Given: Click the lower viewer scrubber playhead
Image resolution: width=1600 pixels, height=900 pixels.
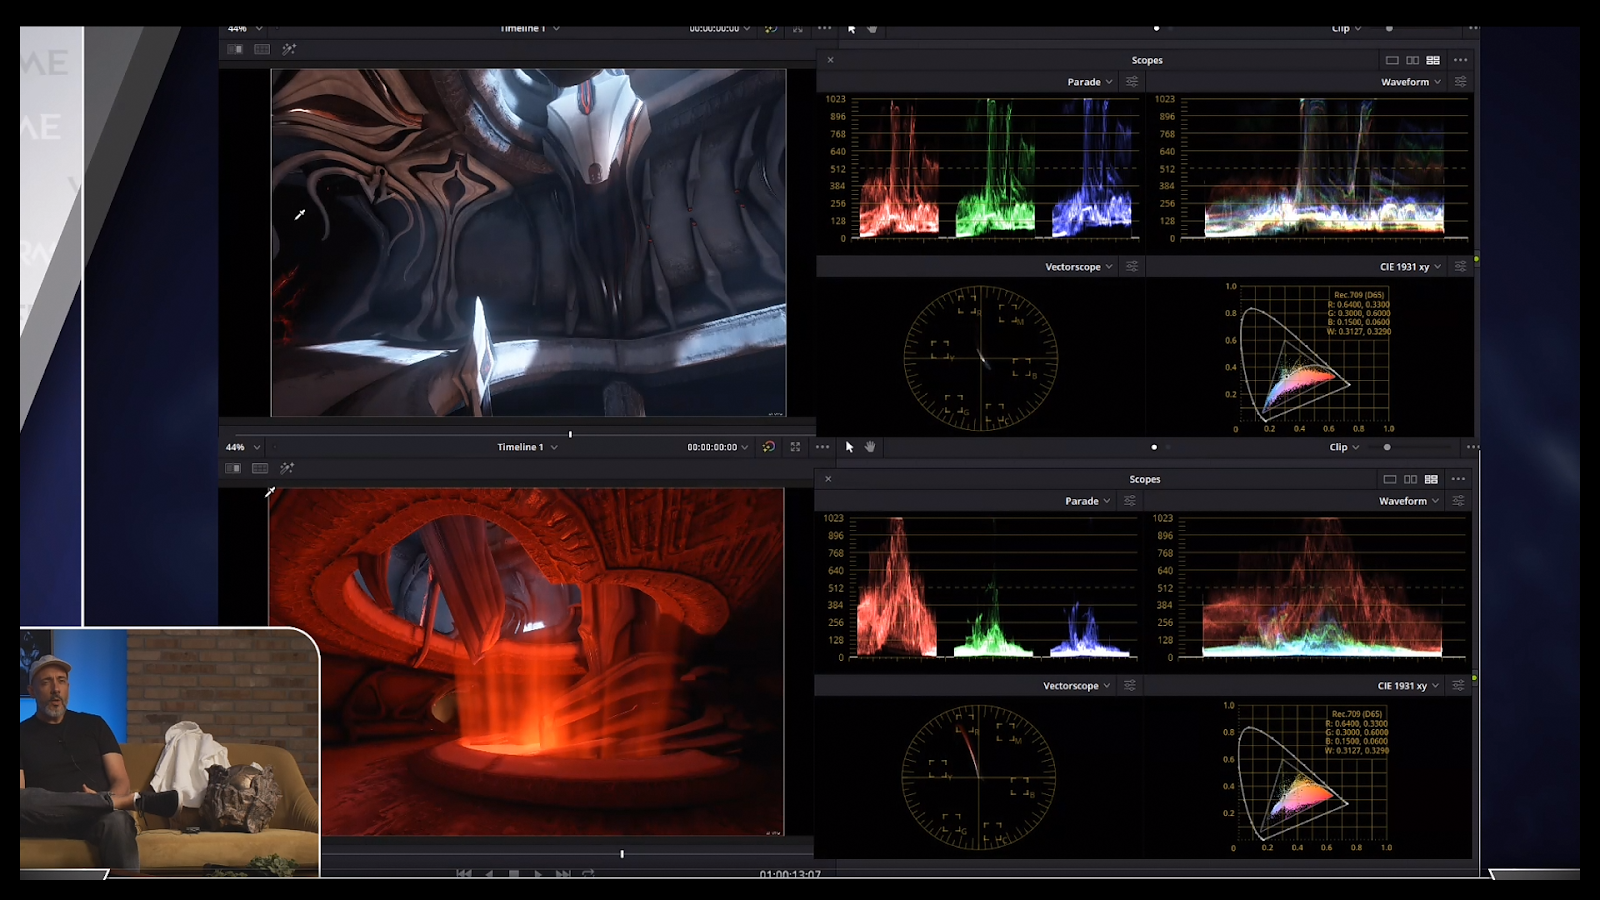Looking at the screenshot, I should pos(622,854).
